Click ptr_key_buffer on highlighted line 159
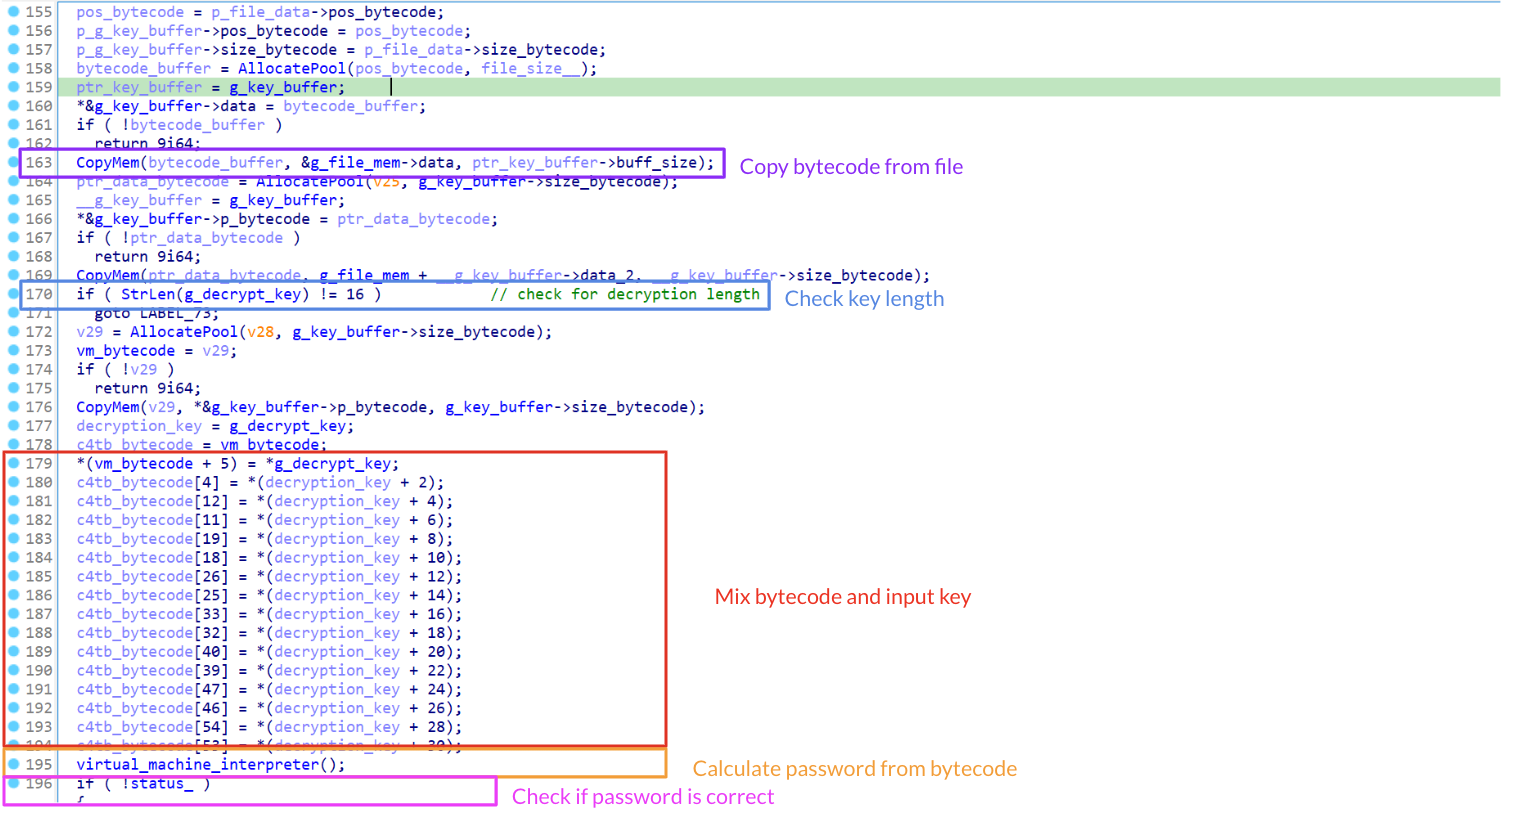Image resolution: width=1518 pixels, height=814 pixels. [x=139, y=87]
